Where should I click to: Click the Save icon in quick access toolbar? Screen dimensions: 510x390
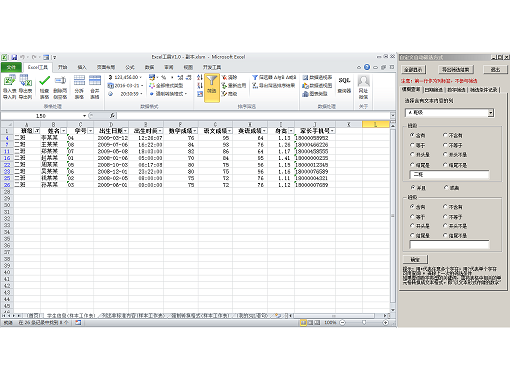tap(14, 57)
